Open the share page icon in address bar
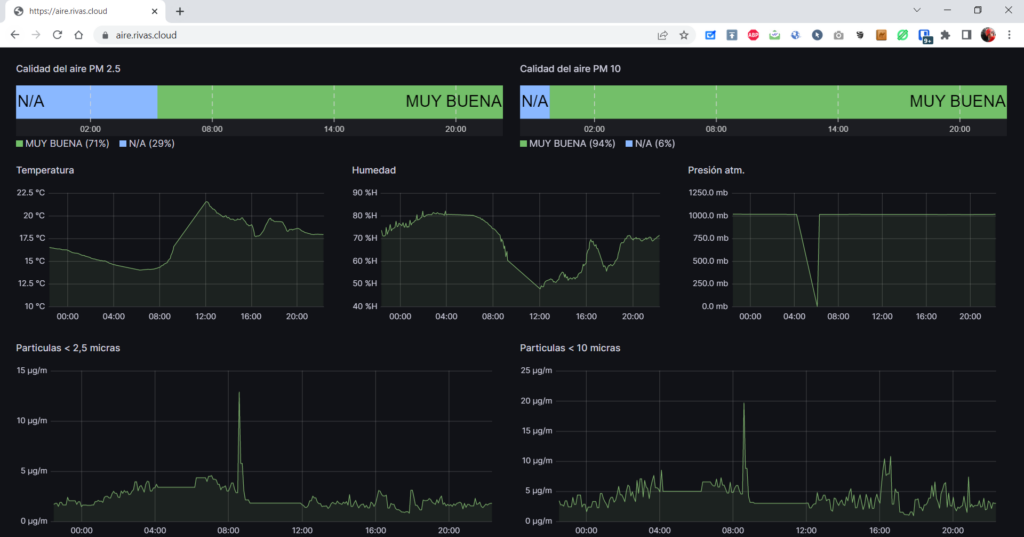Image resolution: width=1024 pixels, height=537 pixels. click(x=662, y=34)
